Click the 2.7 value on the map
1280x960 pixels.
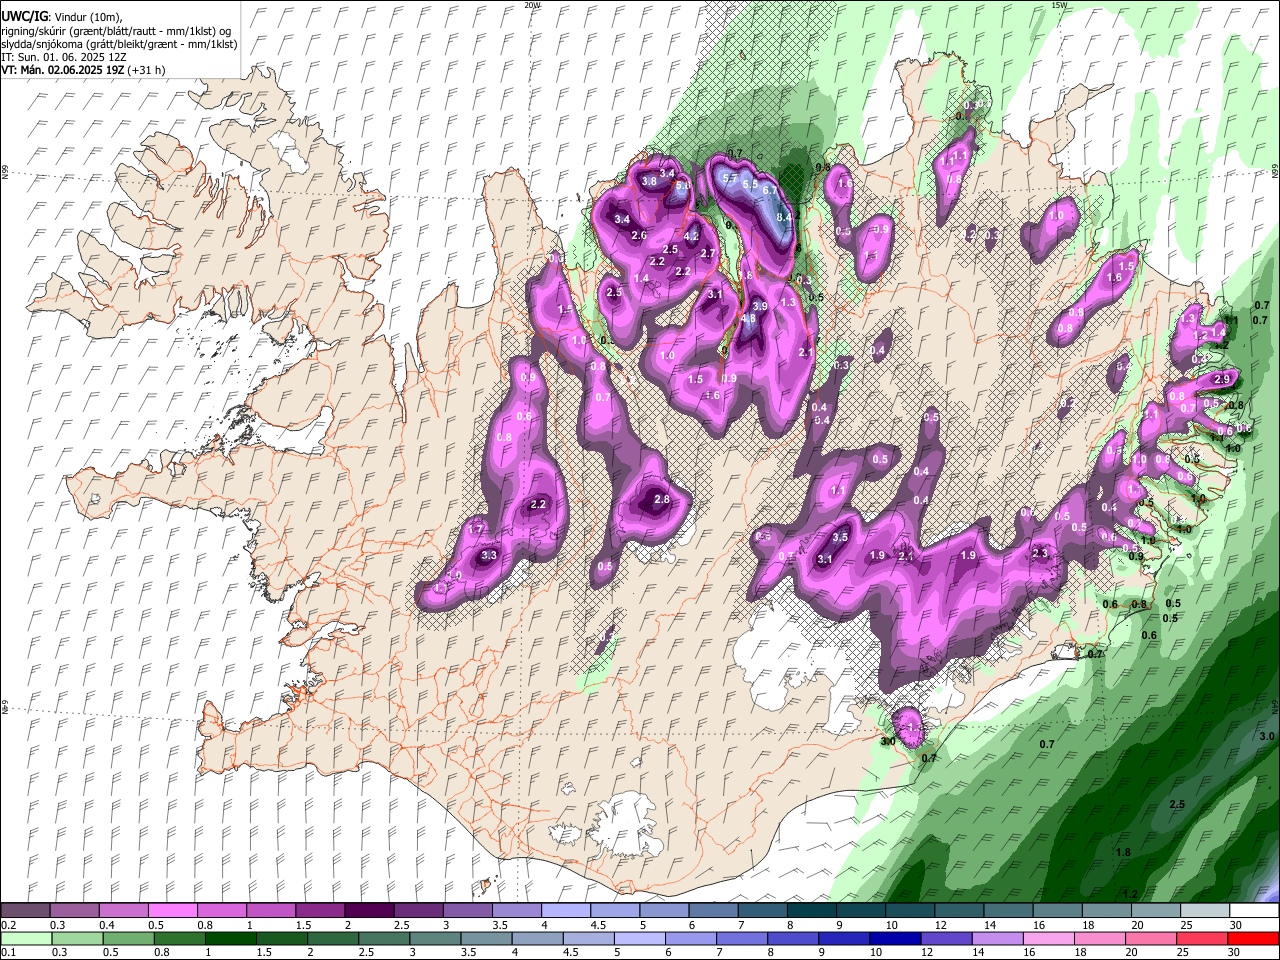708,253
